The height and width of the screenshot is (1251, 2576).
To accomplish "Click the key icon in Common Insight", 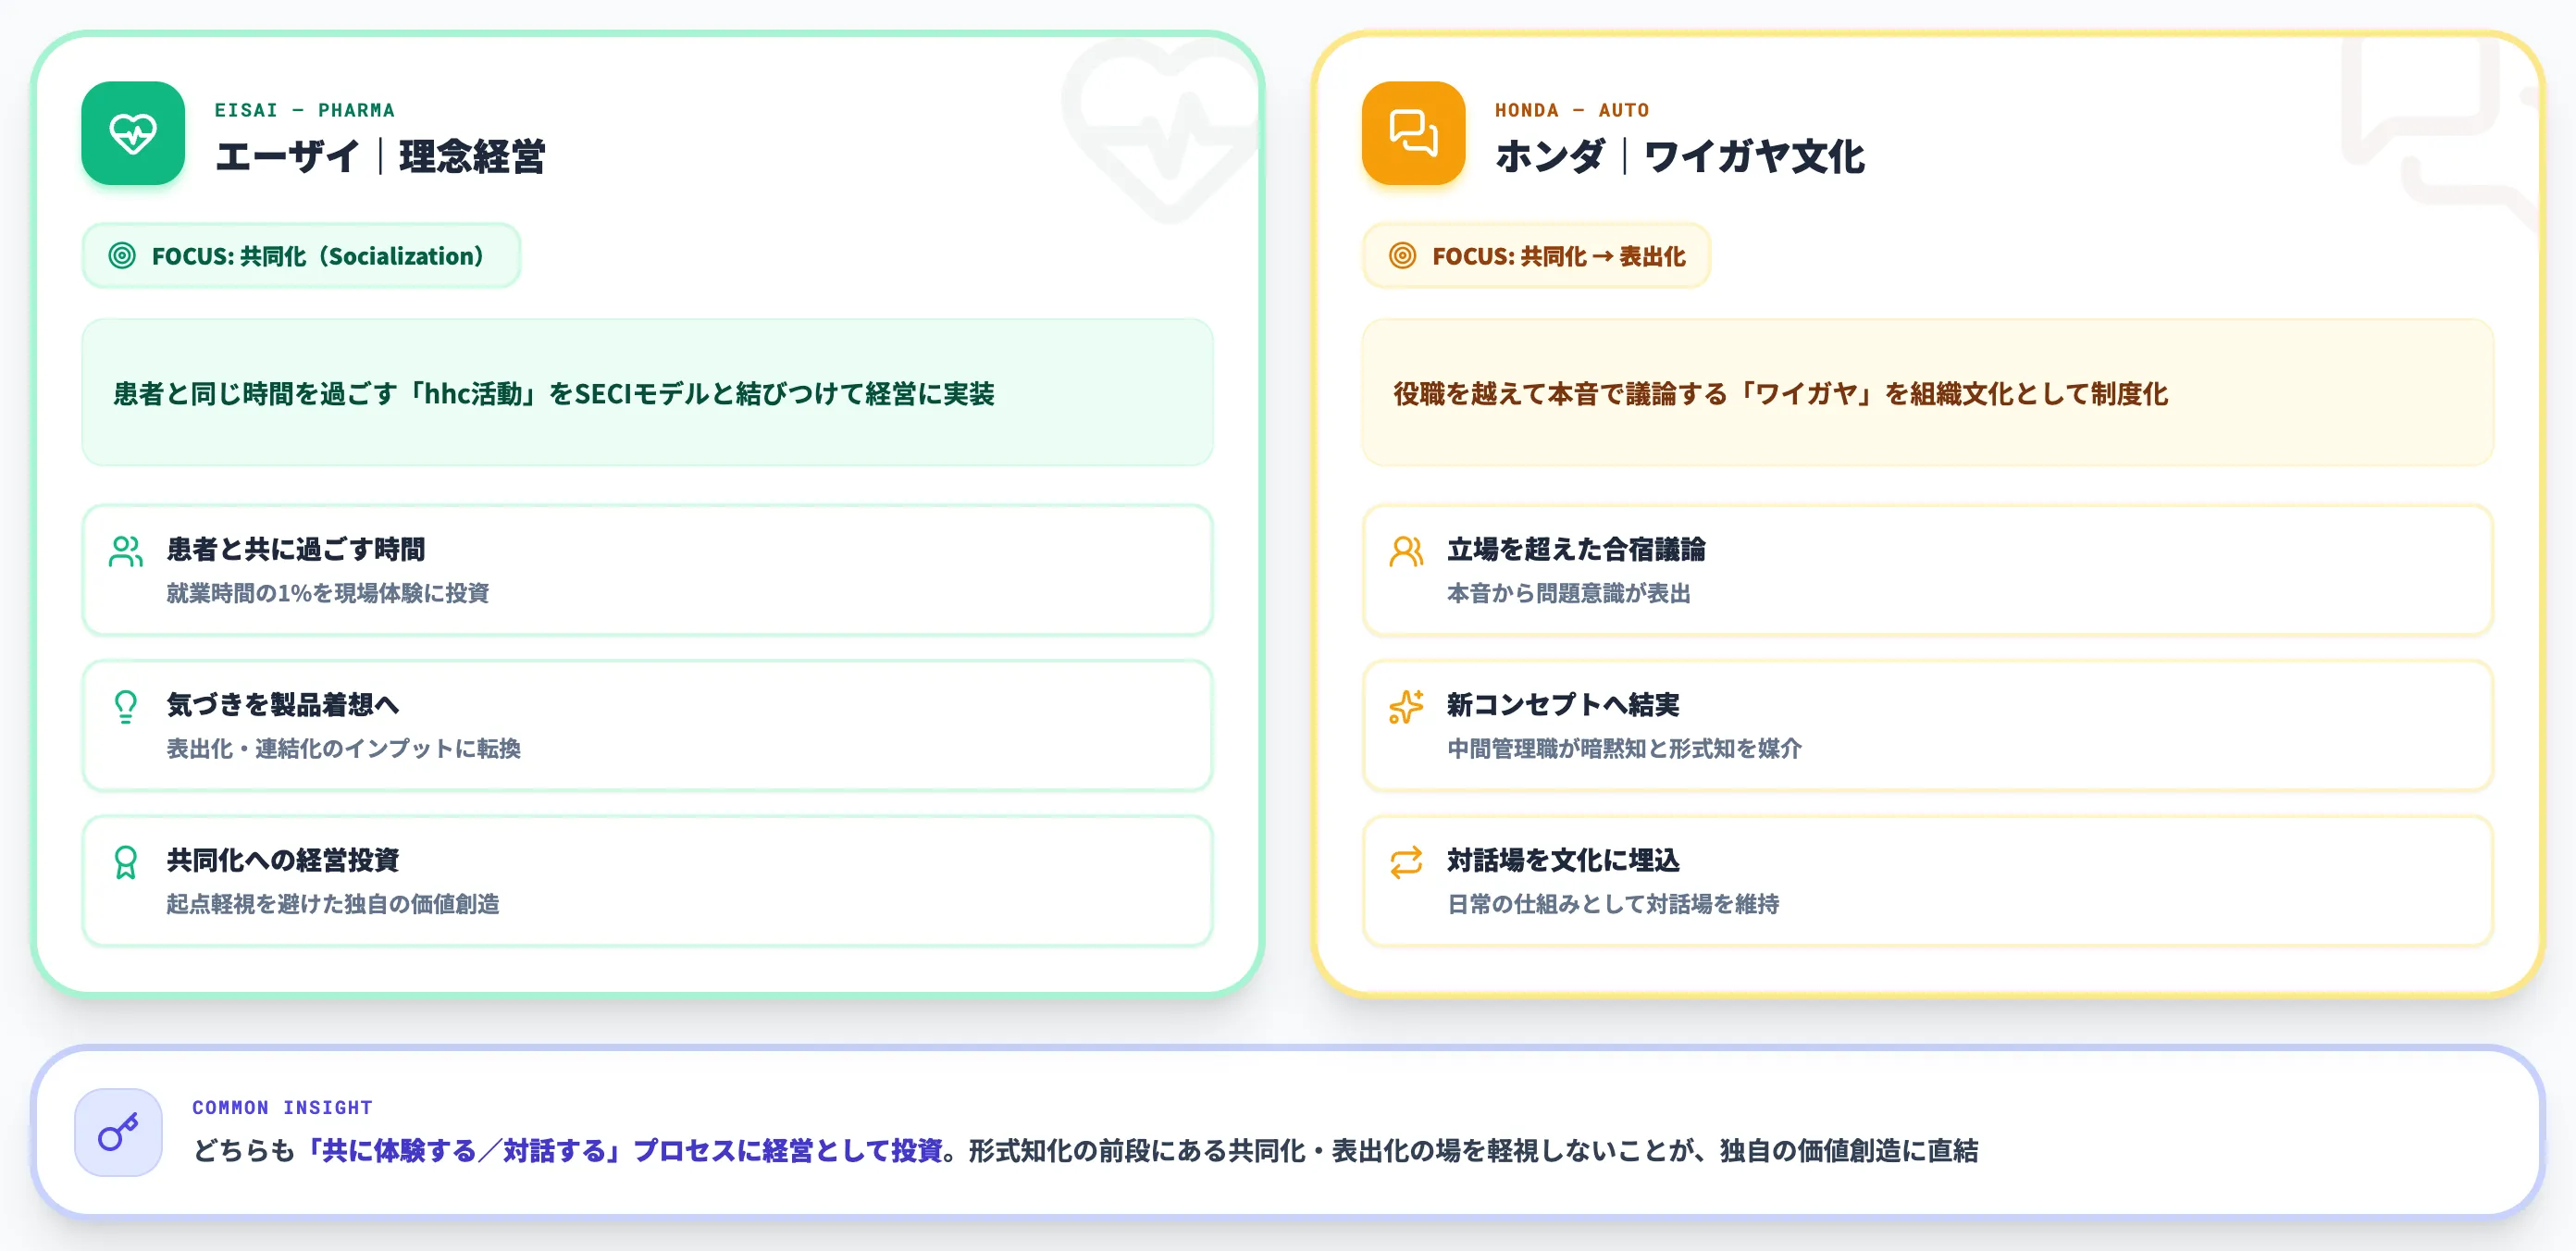I will (x=118, y=1132).
